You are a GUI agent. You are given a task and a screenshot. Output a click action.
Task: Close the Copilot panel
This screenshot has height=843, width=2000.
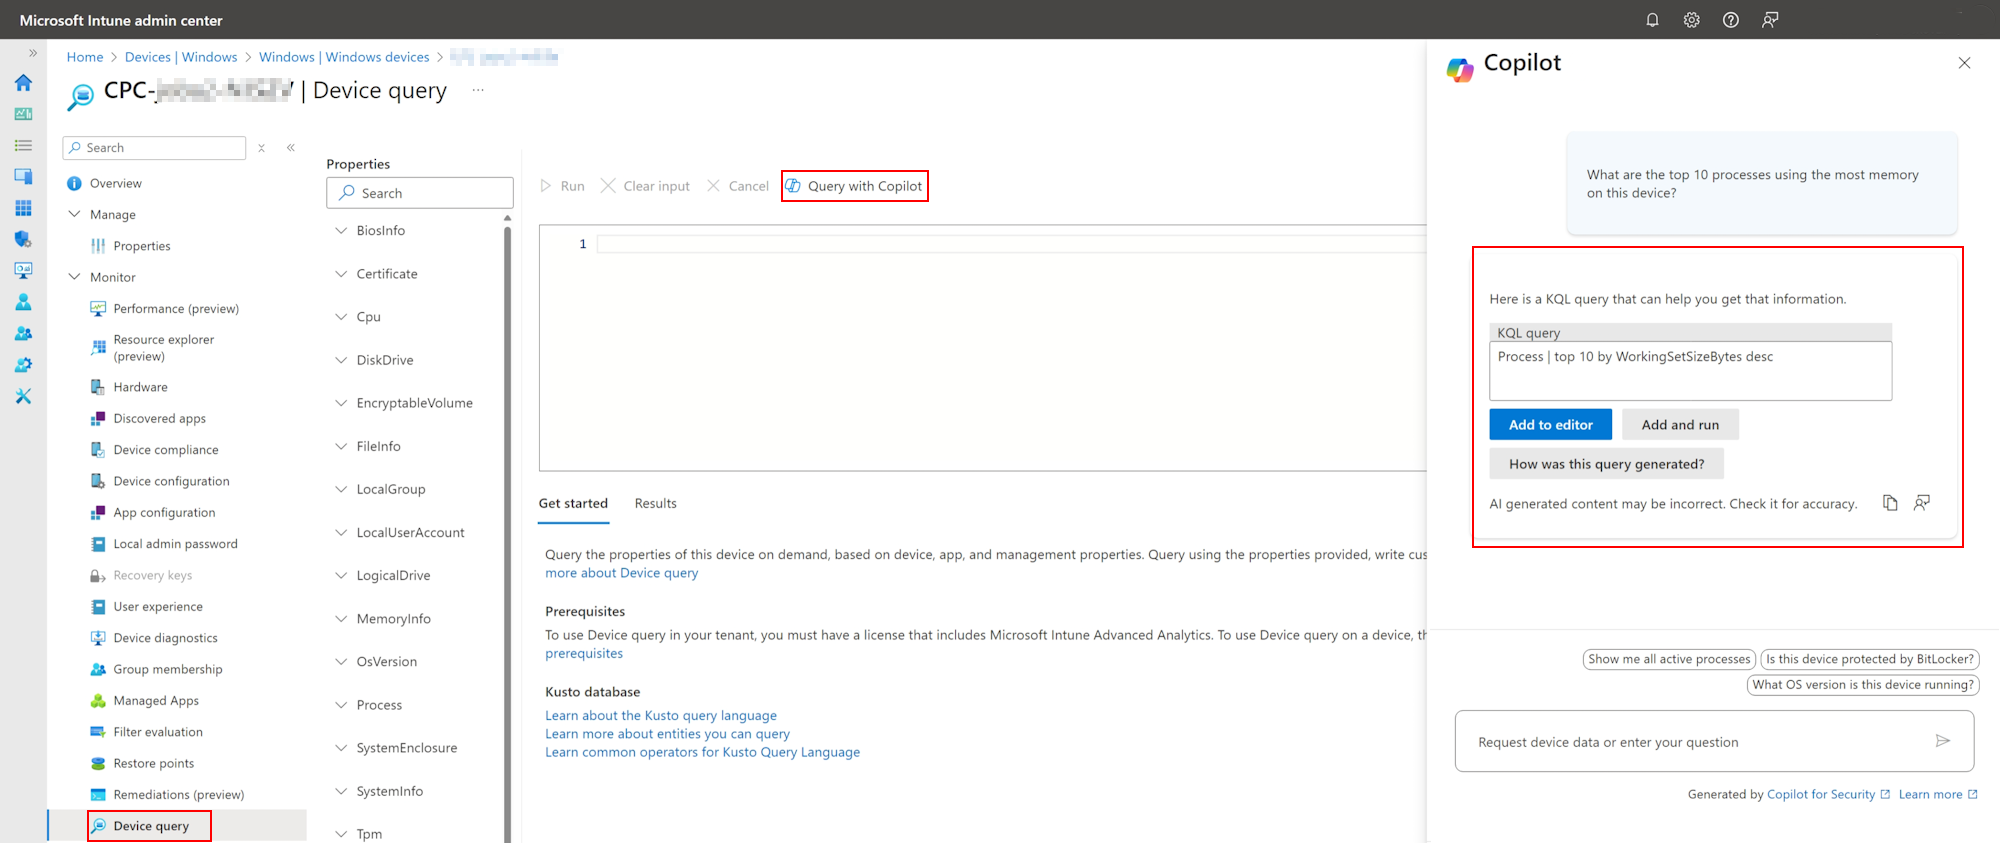[1964, 63]
